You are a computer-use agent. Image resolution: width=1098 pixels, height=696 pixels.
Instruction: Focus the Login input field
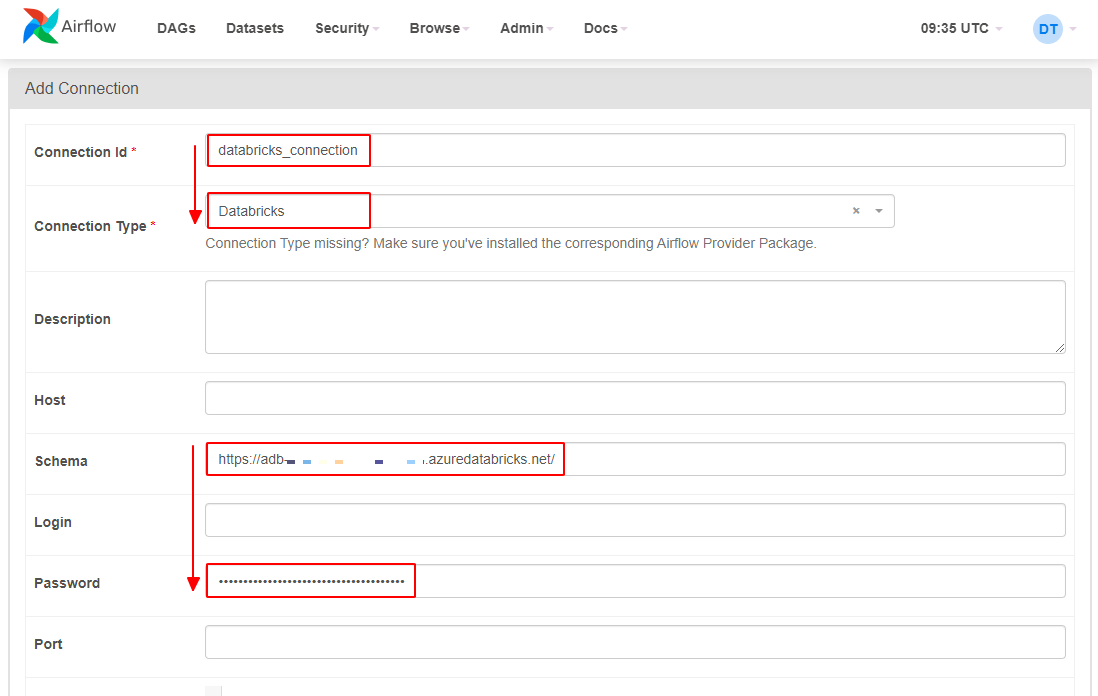tap(635, 520)
